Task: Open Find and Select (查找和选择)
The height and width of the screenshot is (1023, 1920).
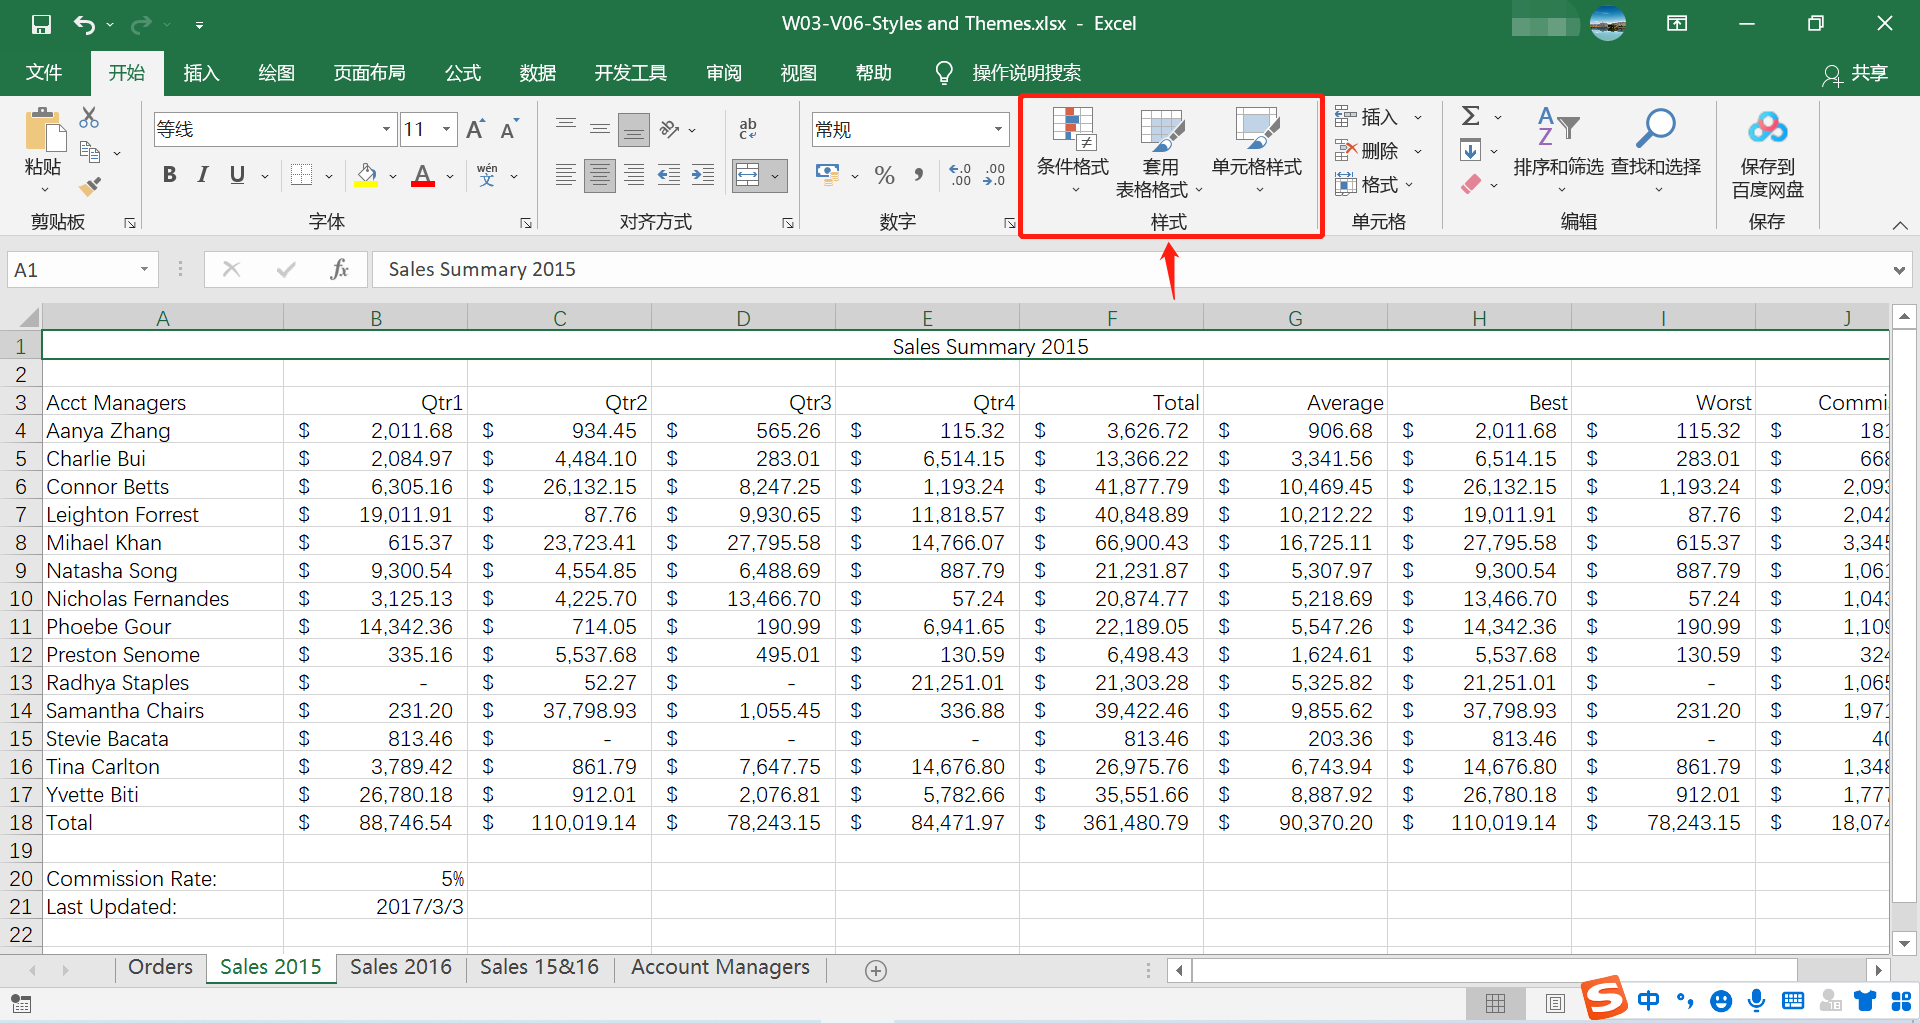Action: pos(1656,150)
